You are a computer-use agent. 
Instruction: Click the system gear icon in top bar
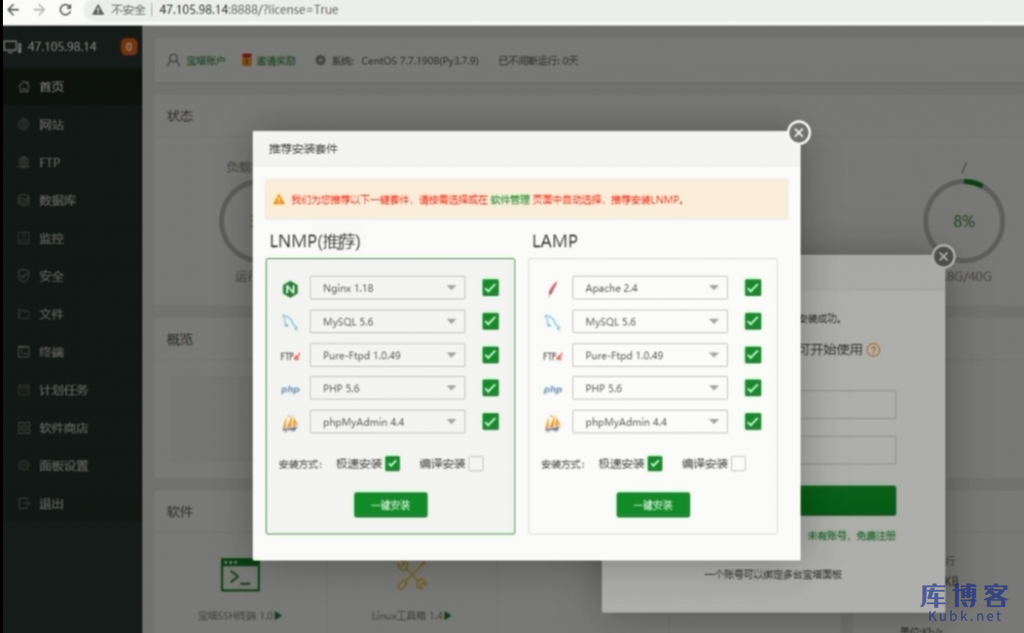pos(320,60)
